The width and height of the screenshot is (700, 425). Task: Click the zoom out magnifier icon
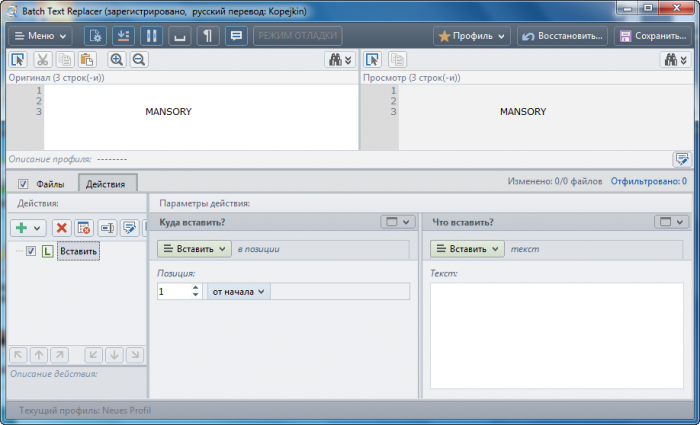click(x=139, y=60)
